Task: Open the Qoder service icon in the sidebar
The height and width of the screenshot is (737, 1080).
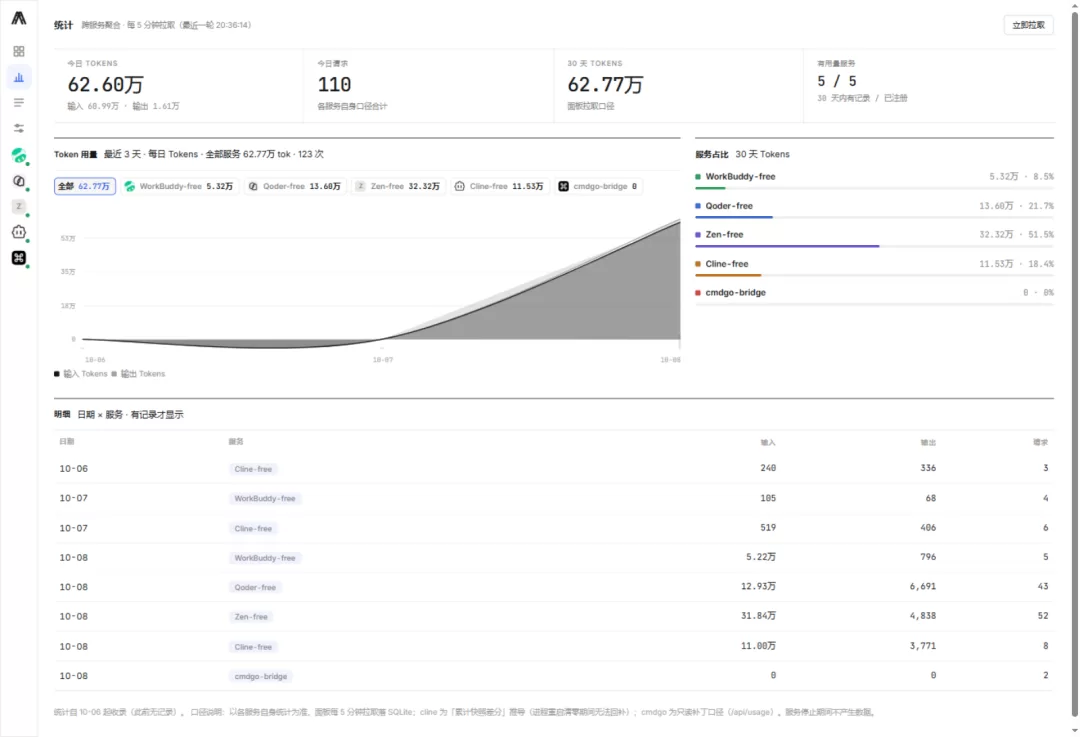Action: pyautogui.click(x=19, y=181)
